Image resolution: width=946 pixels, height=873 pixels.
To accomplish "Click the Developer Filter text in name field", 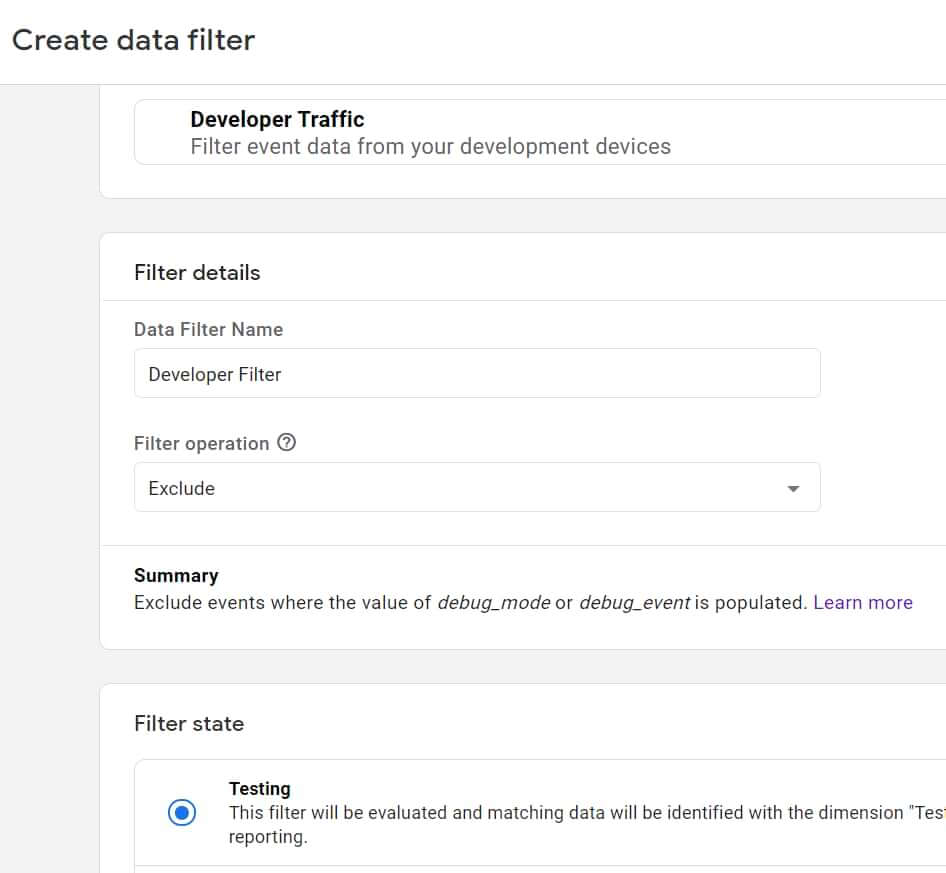I will click(x=215, y=374).
